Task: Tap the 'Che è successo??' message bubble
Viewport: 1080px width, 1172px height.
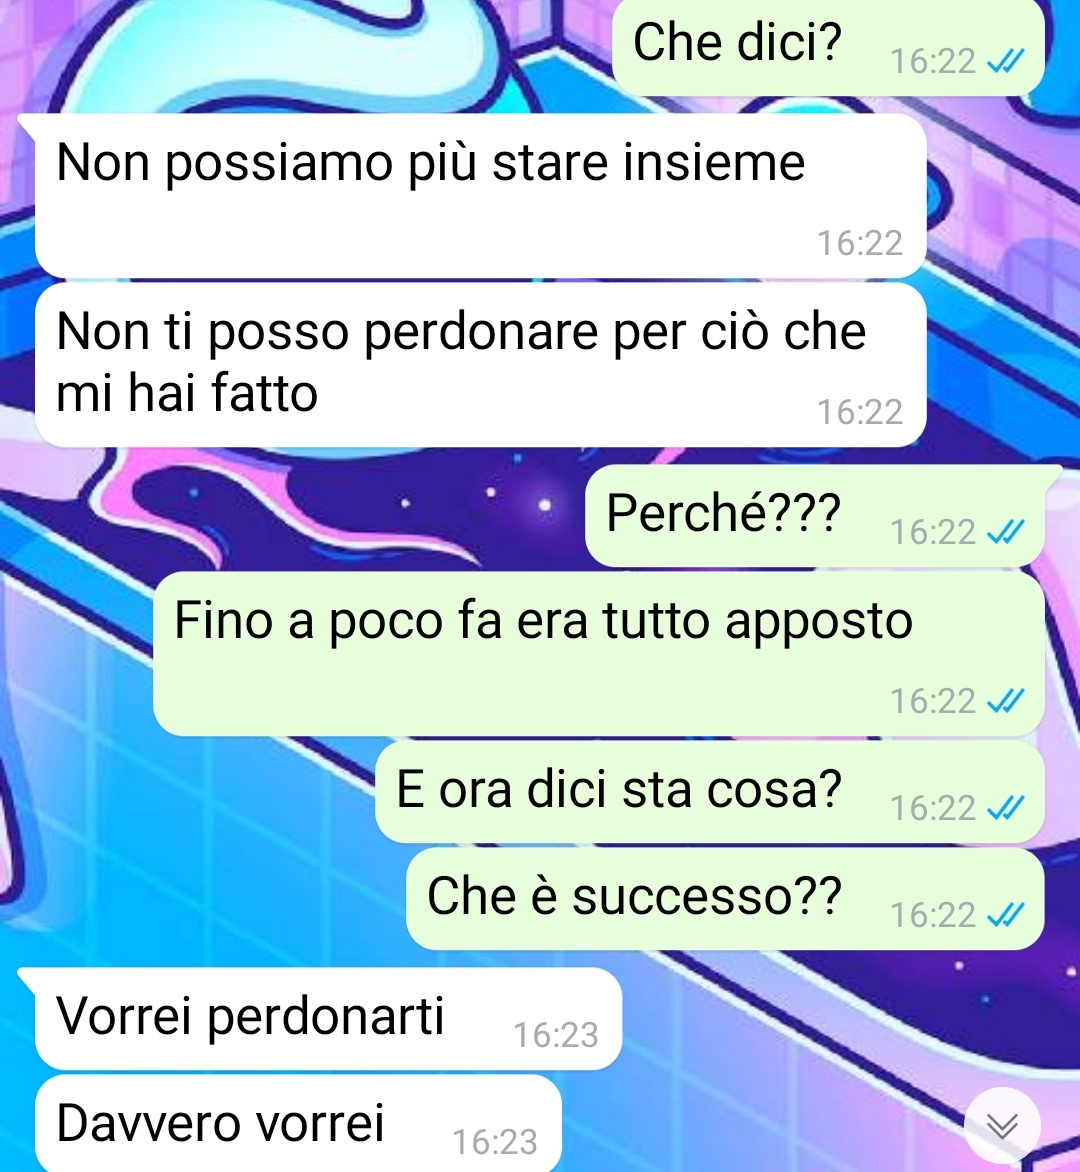Action: point(725,898)
